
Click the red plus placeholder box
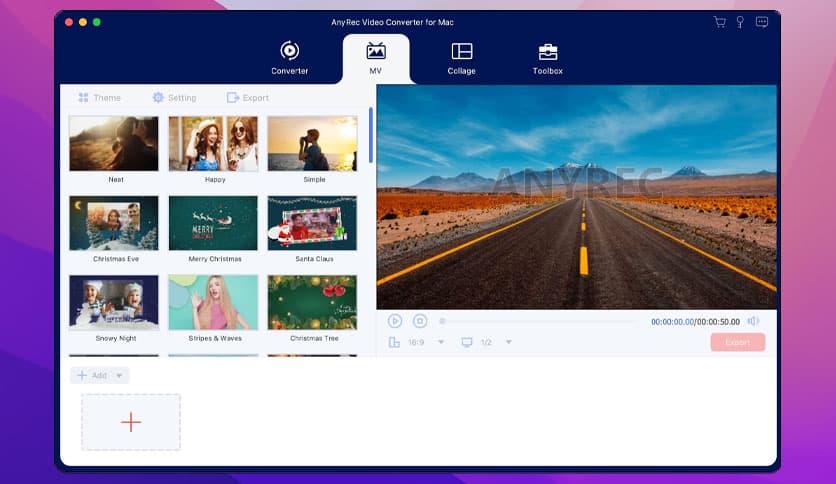(131, 422)
